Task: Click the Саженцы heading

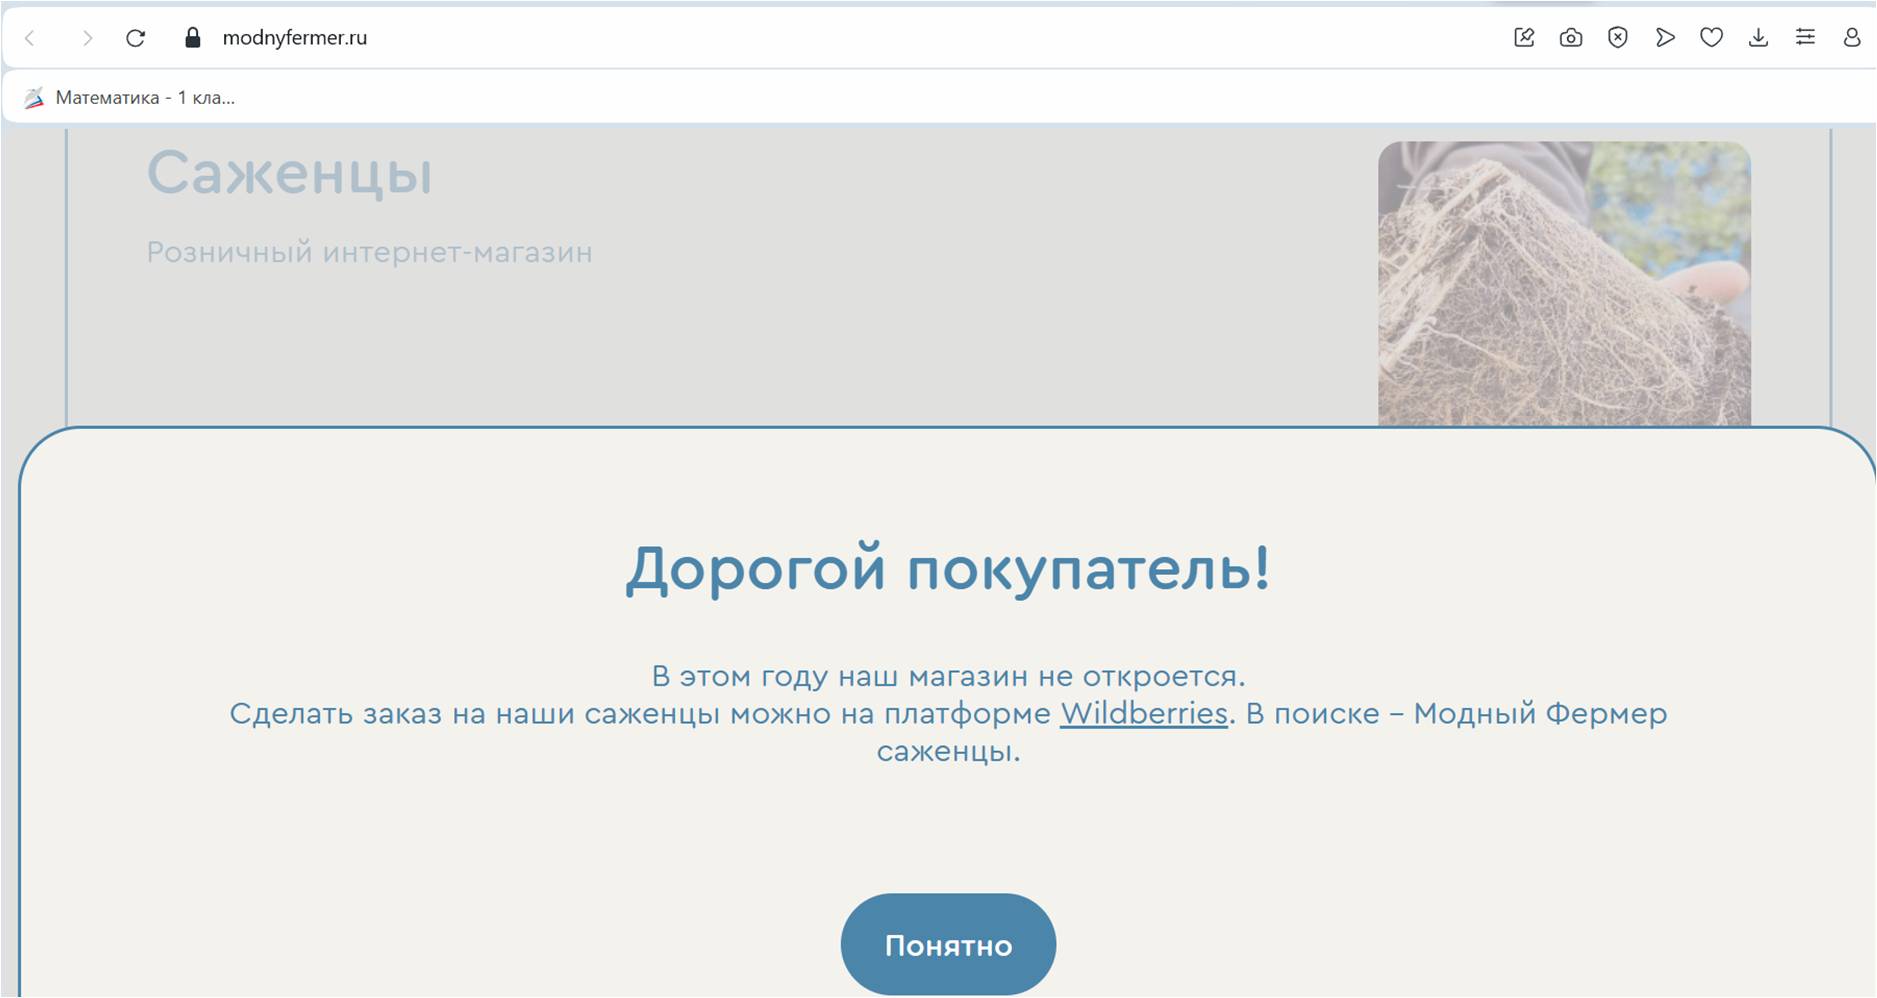Action: (290, 173)
